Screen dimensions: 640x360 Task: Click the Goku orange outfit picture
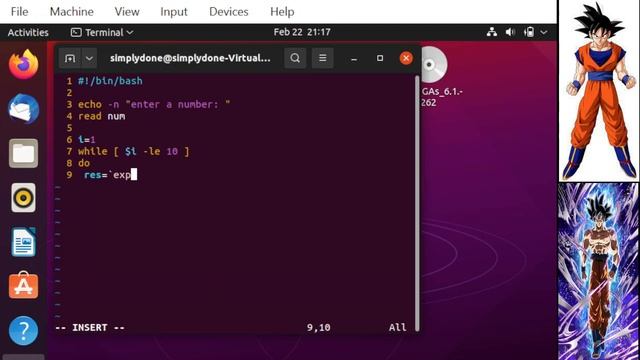click(x=598, y=90)
